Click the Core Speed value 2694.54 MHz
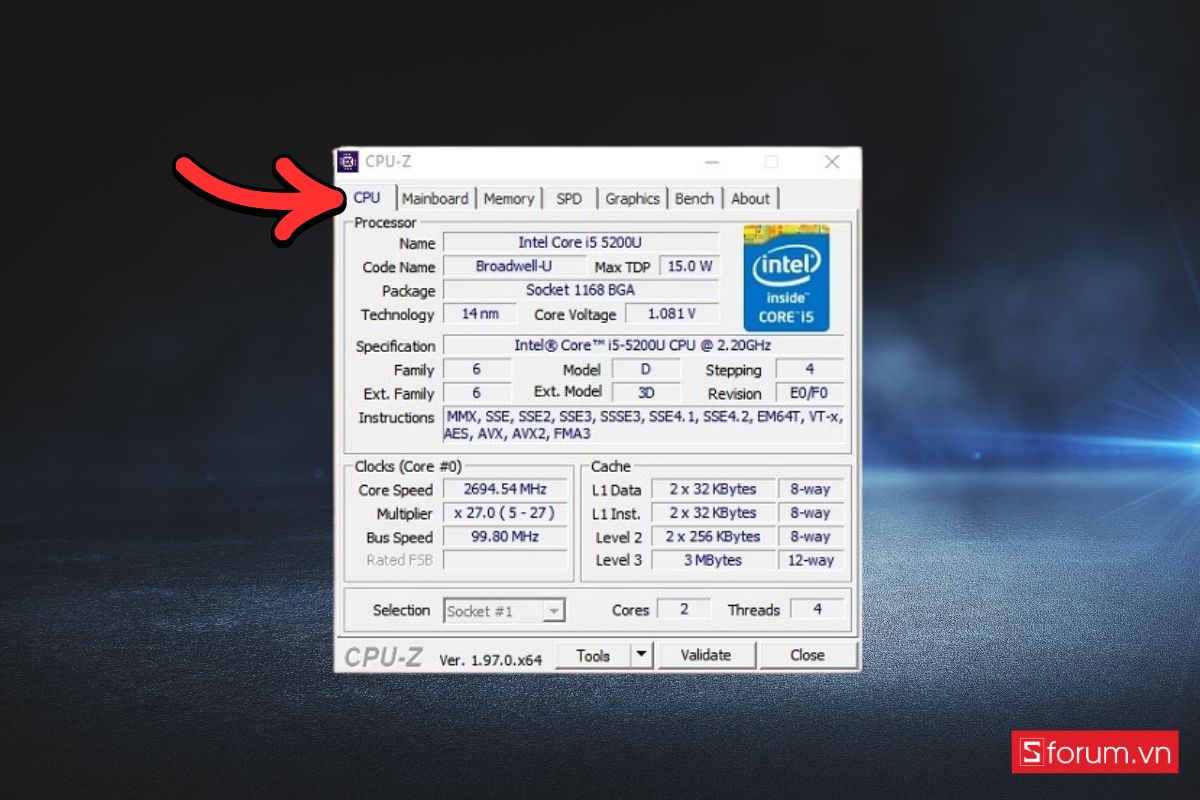This screenshot has height=800, width=1200. (505, 490)
